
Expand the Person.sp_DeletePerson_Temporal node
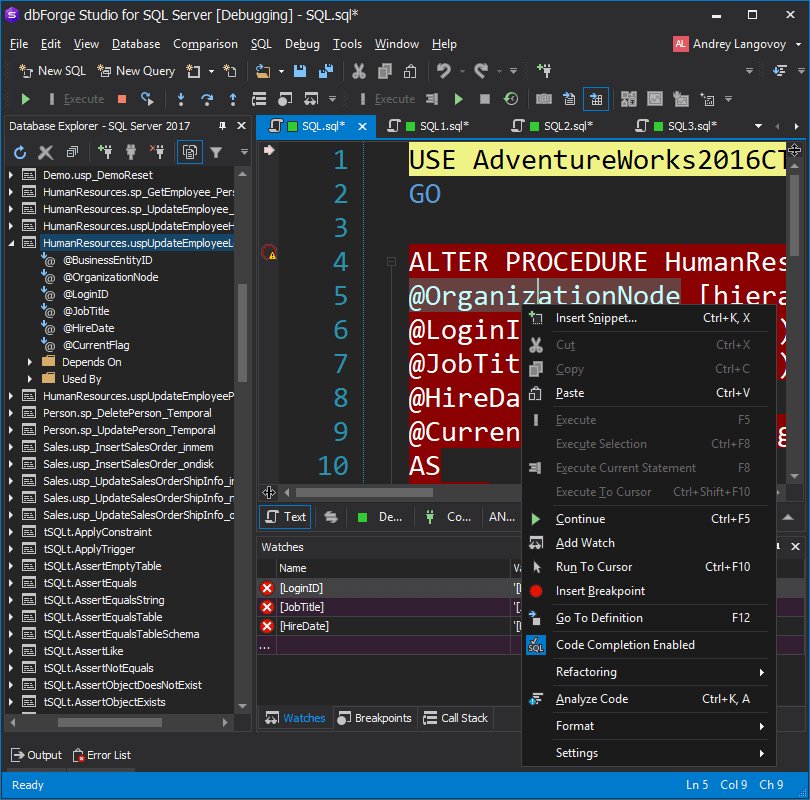click(x=11, y=413)
